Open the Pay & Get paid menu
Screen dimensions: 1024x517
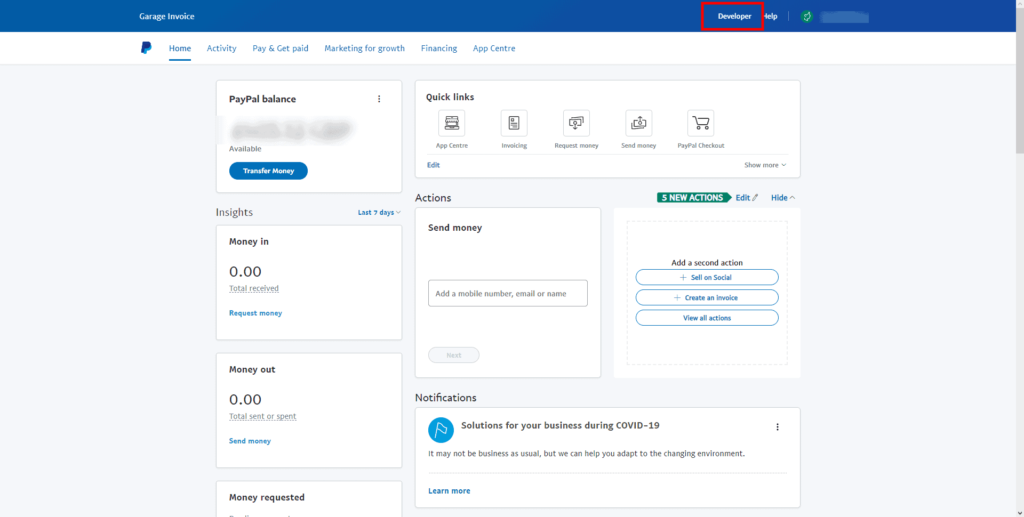280,48
